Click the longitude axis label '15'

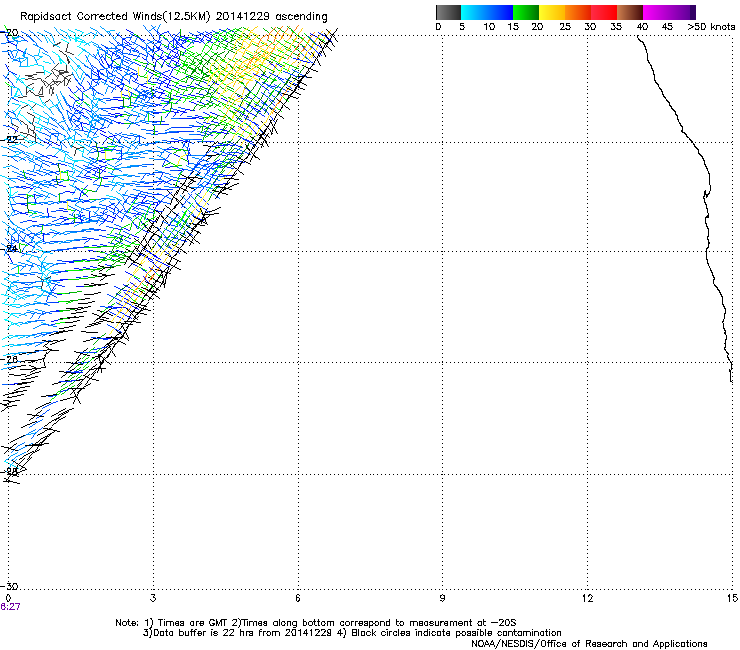(x=732, y=598)
